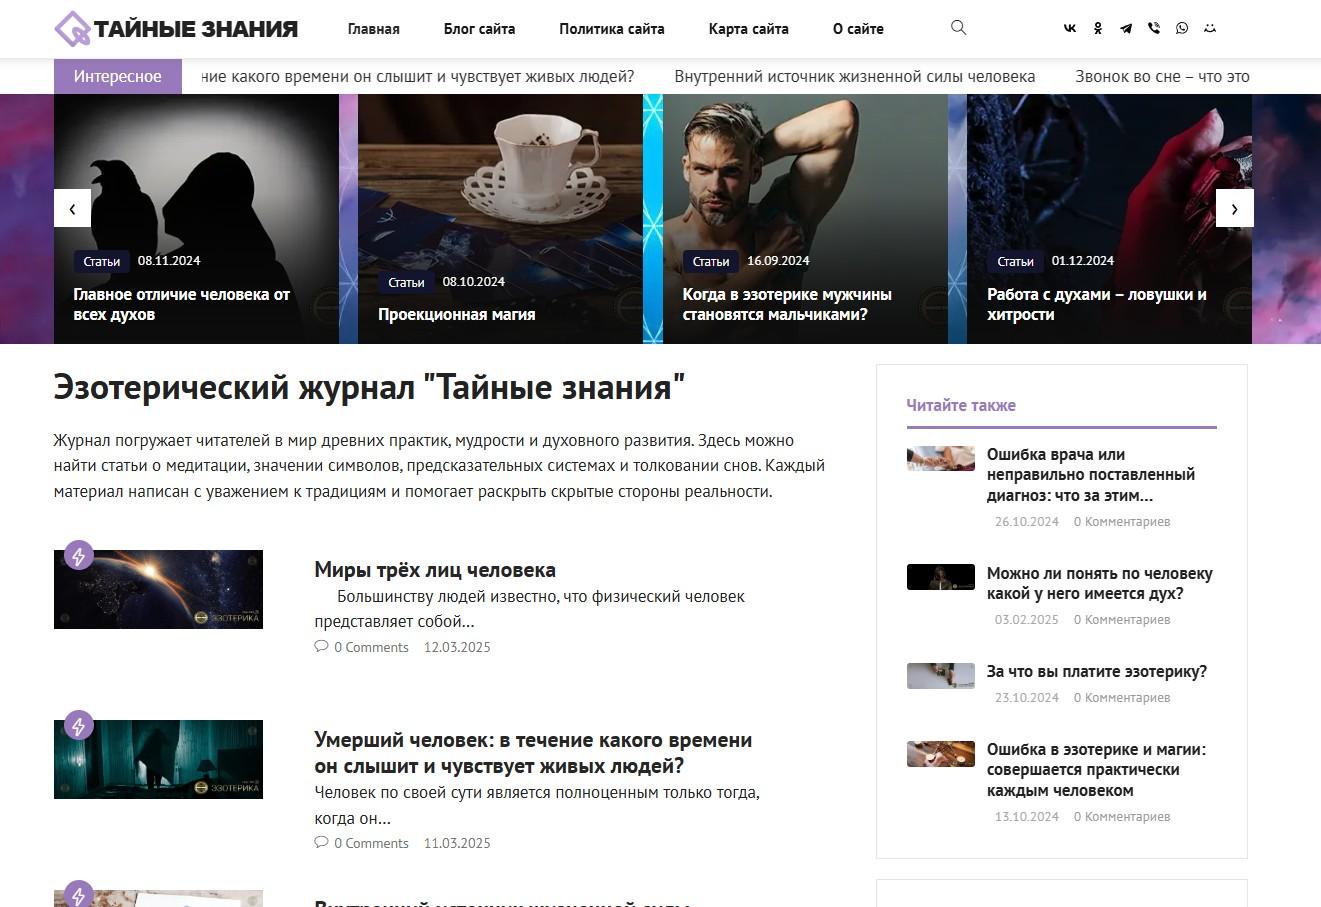This screenshot has width=1321, height=907.
Task: Show the previous slide with the left arrow
Action: click(72, 208)
